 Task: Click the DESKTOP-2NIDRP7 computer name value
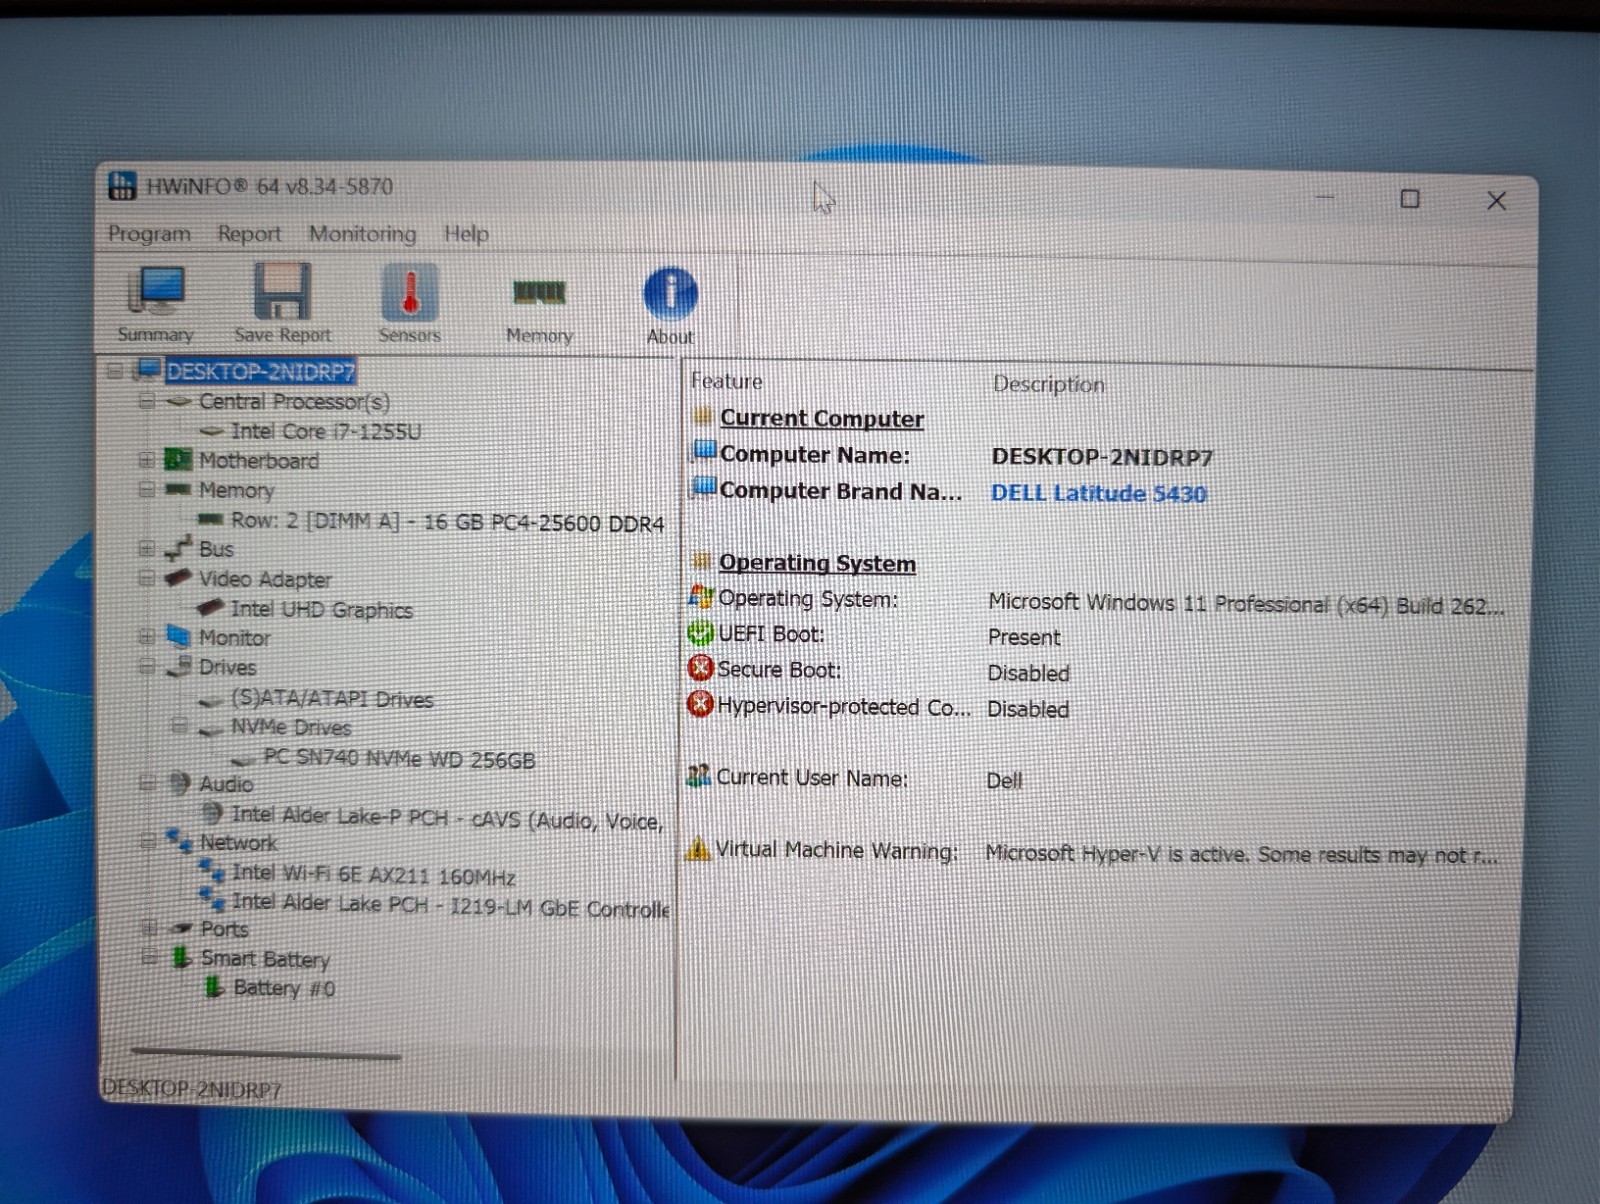(1102, 457)
